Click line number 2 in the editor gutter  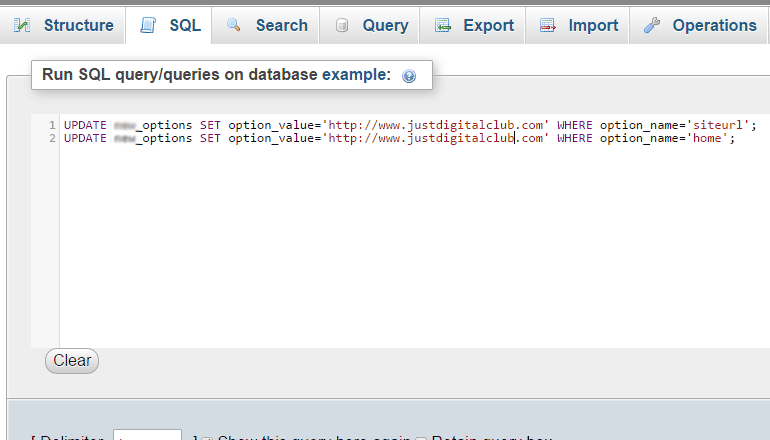(x=53, y=138)
